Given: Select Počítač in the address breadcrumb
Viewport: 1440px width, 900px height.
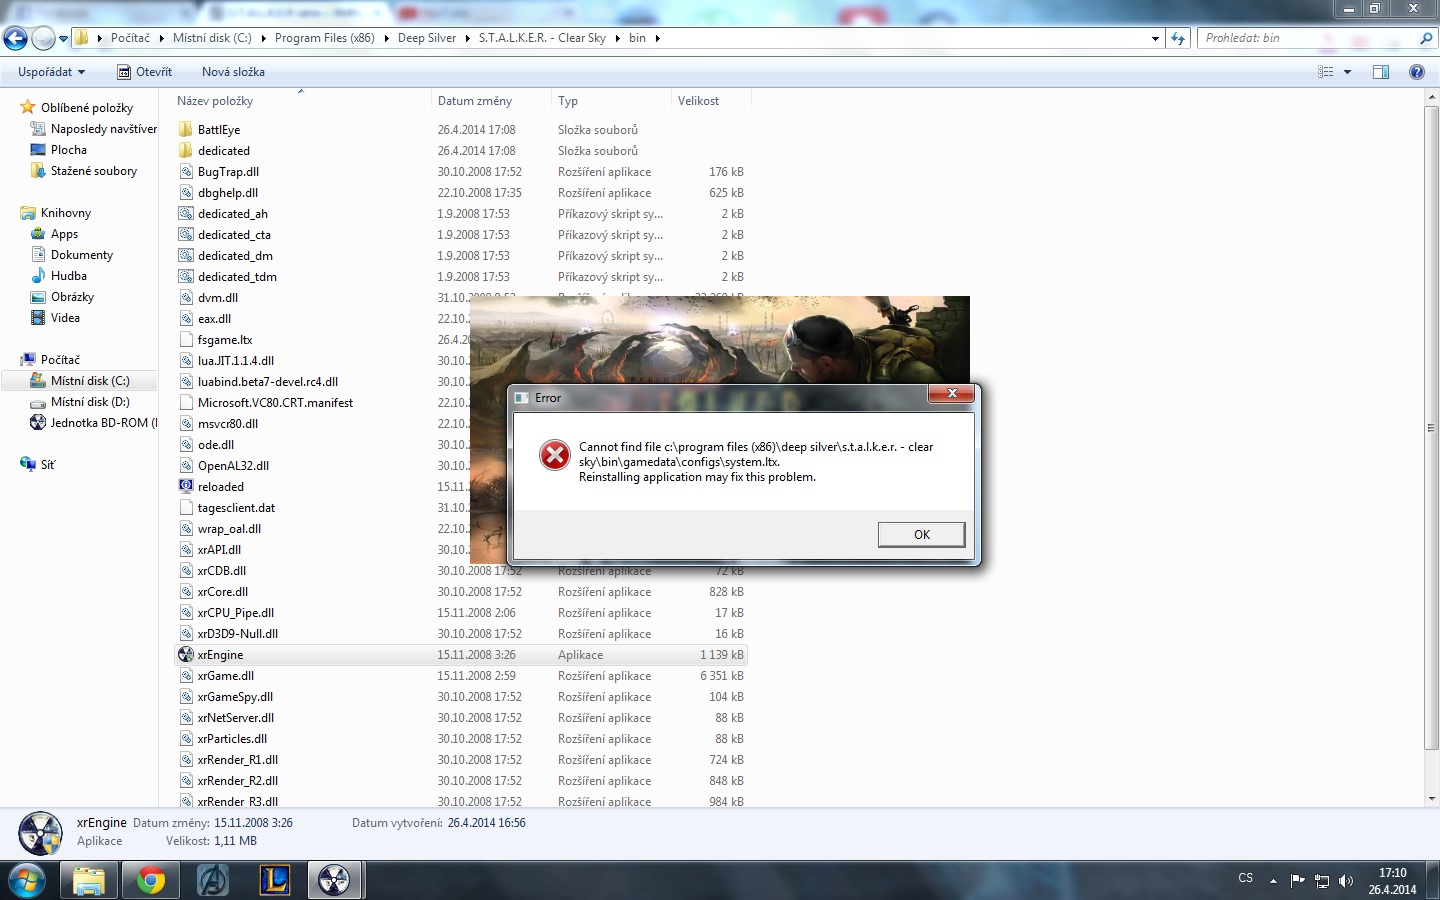Looking at the screenshot, I should click(x=130, y=38).
